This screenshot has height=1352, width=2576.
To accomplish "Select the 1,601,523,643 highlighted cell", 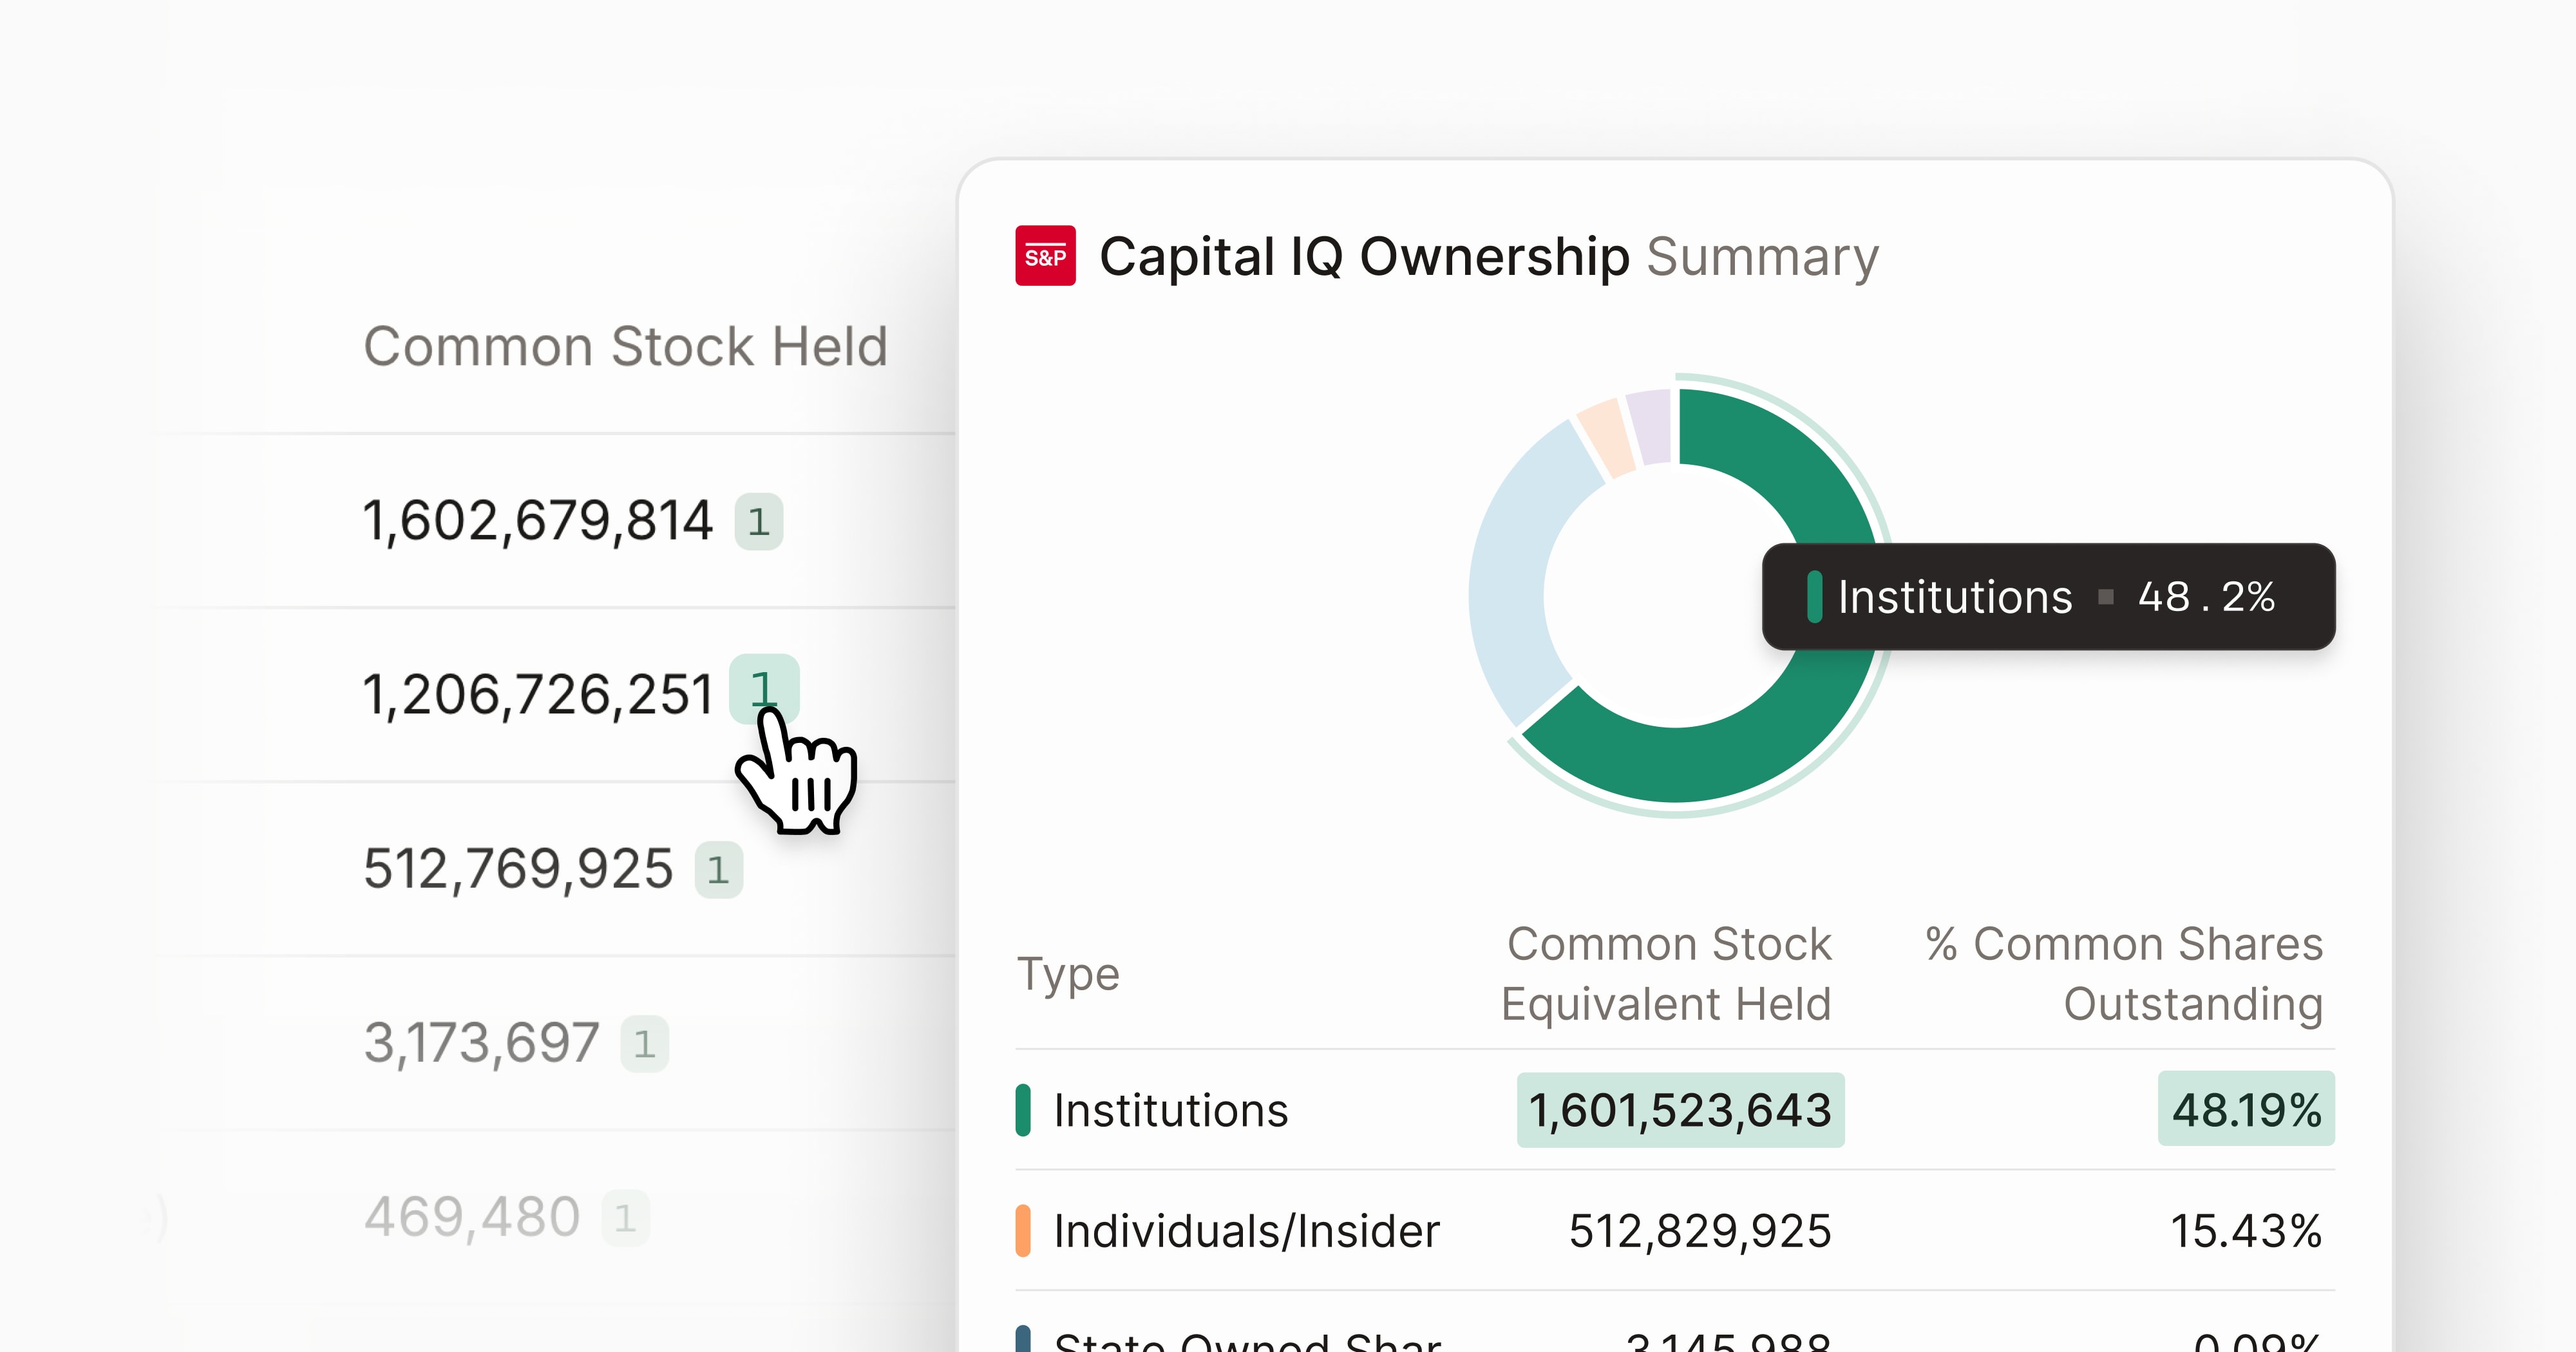I will 1680,1110.
